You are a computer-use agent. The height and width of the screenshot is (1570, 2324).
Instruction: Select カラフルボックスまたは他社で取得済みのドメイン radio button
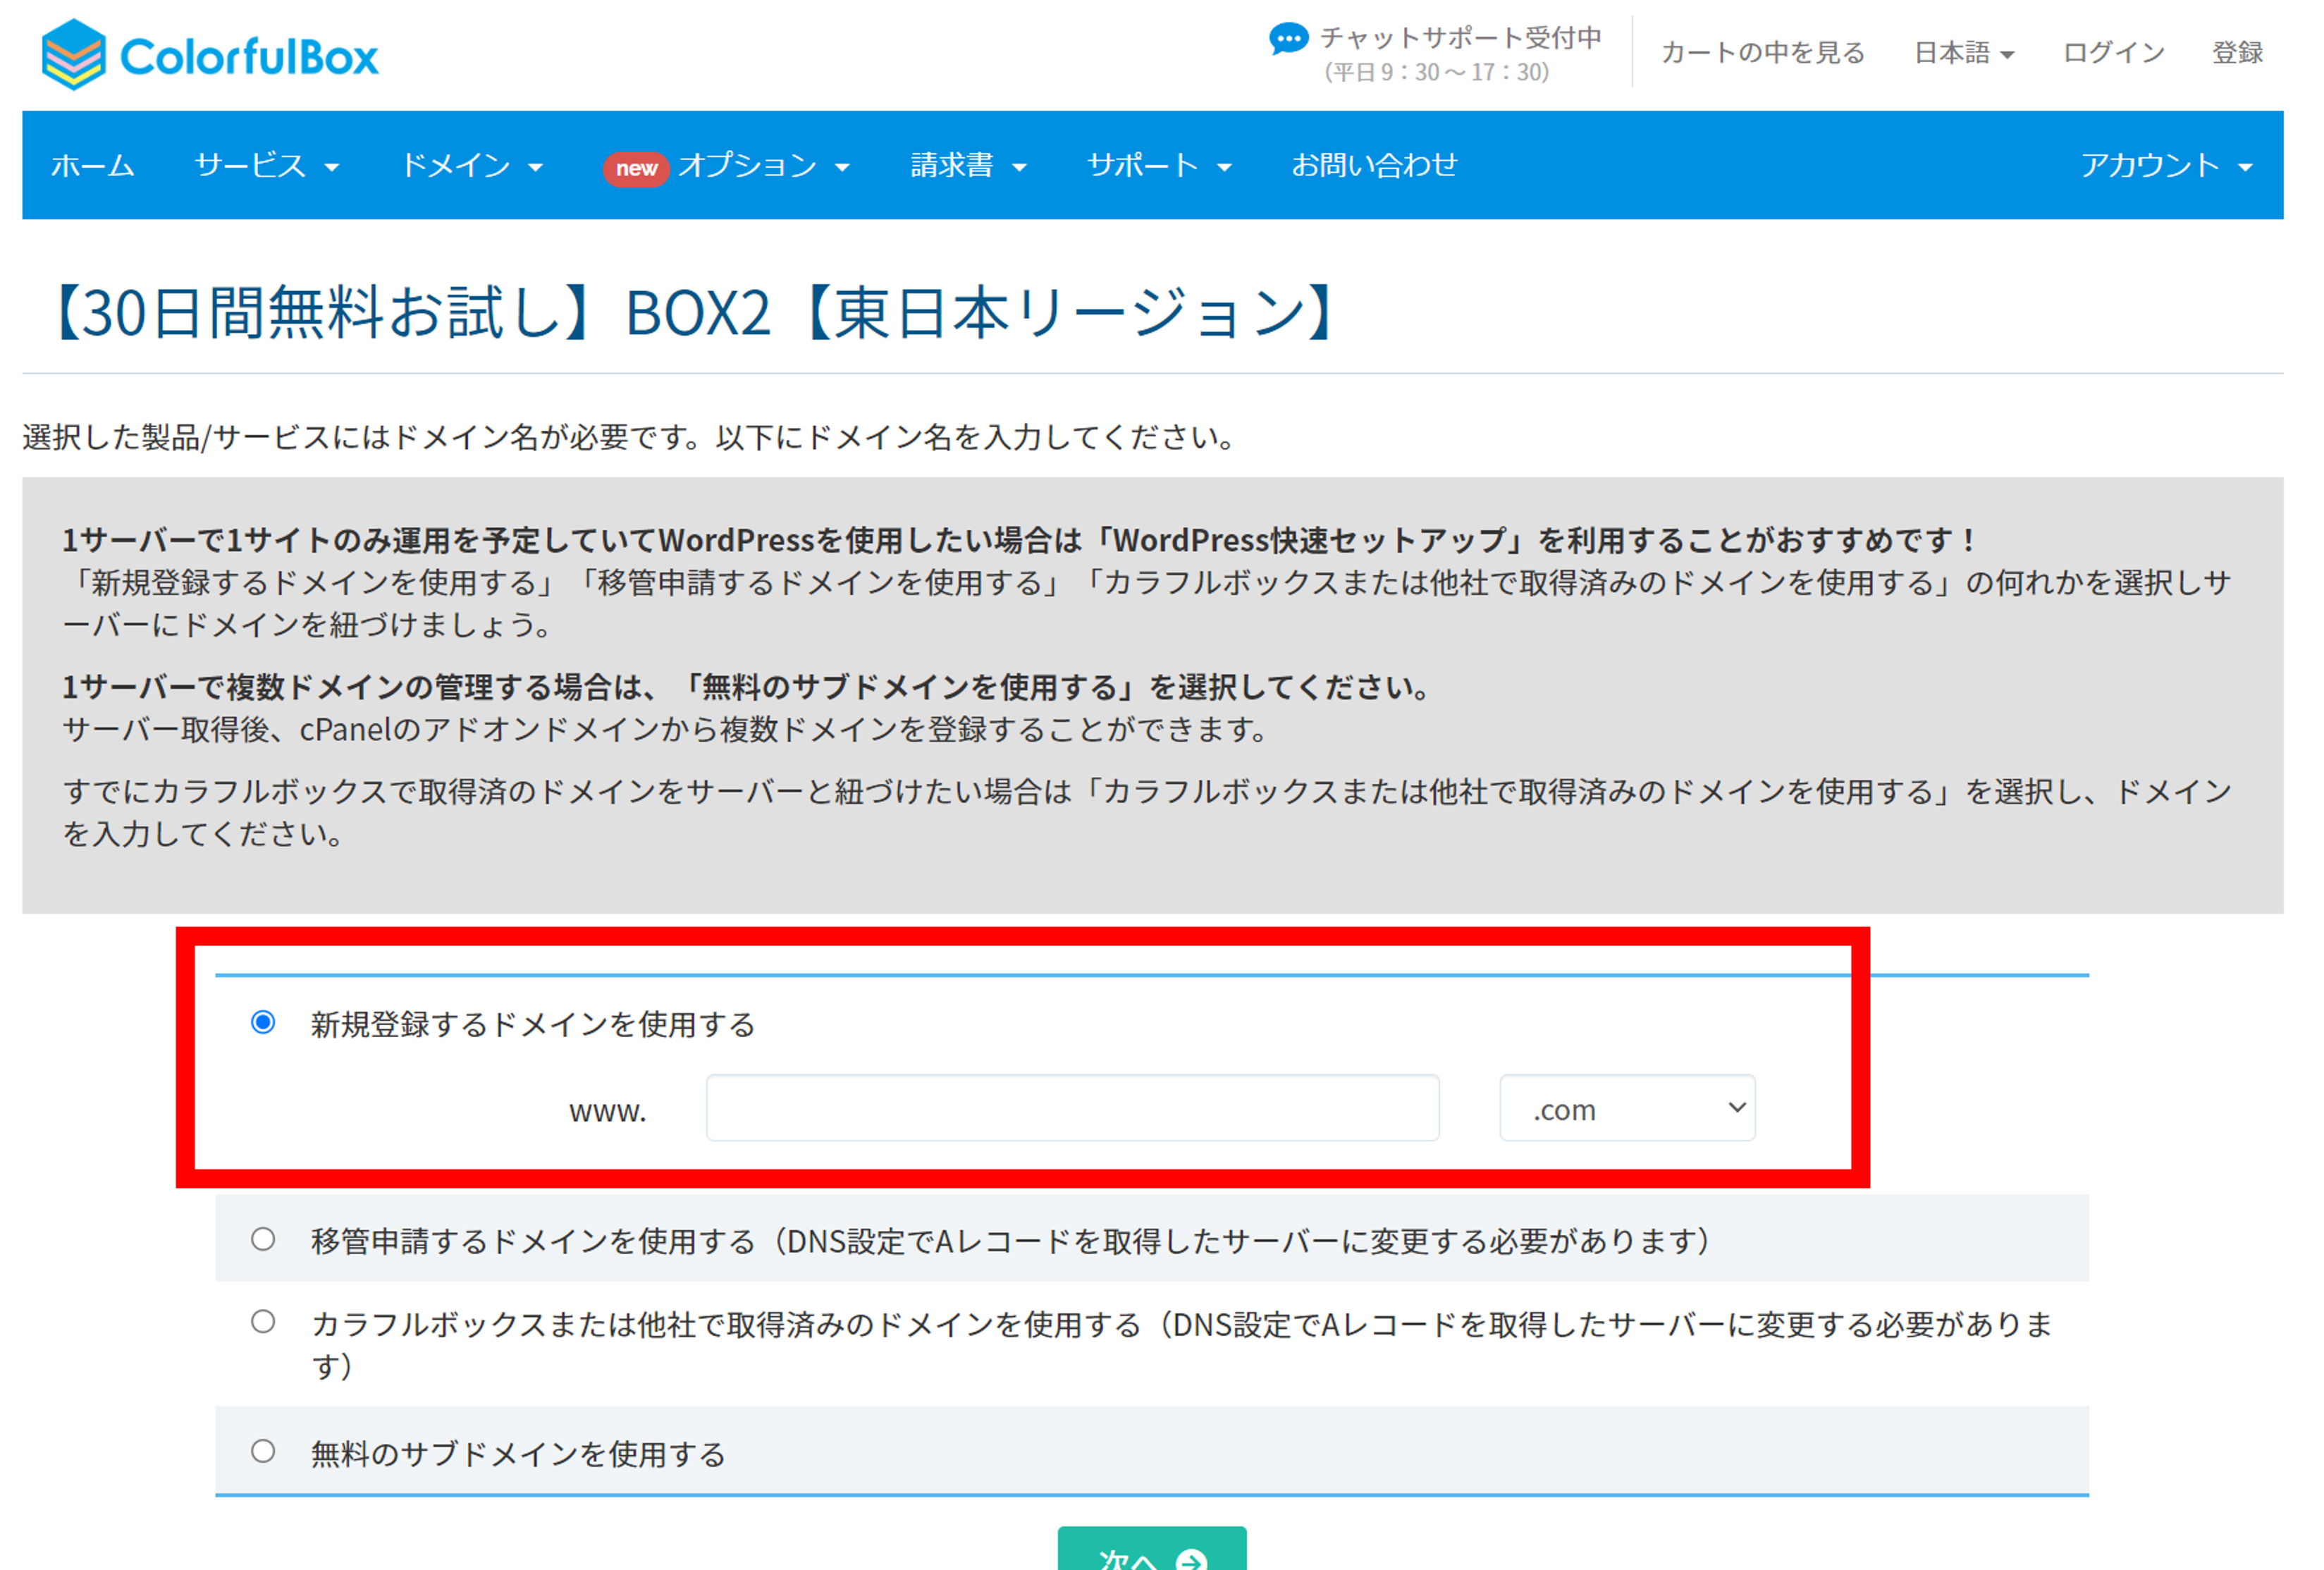point(263,1322)
